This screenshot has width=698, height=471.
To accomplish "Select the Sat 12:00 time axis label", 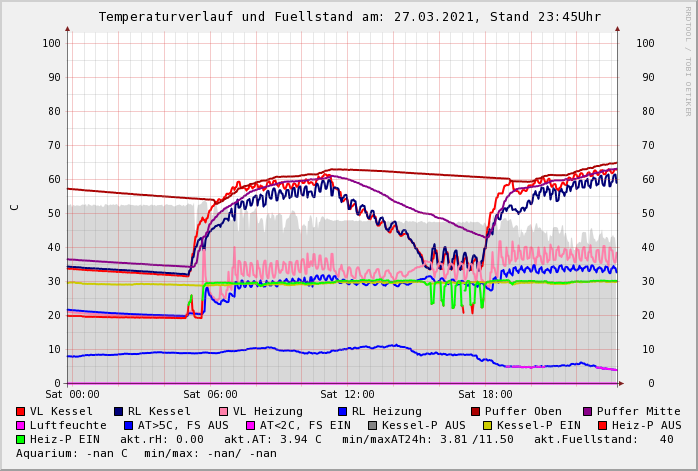I will click(347, 394).
